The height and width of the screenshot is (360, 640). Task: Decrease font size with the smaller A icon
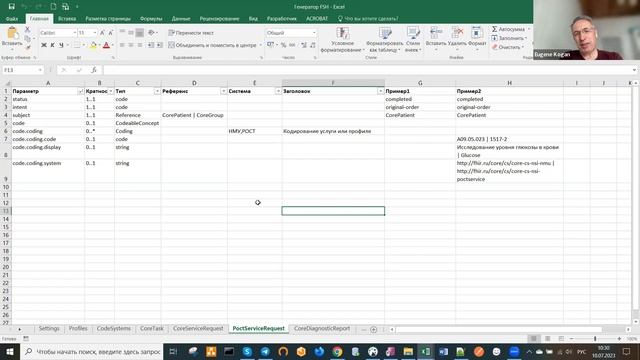pos(111,33)
